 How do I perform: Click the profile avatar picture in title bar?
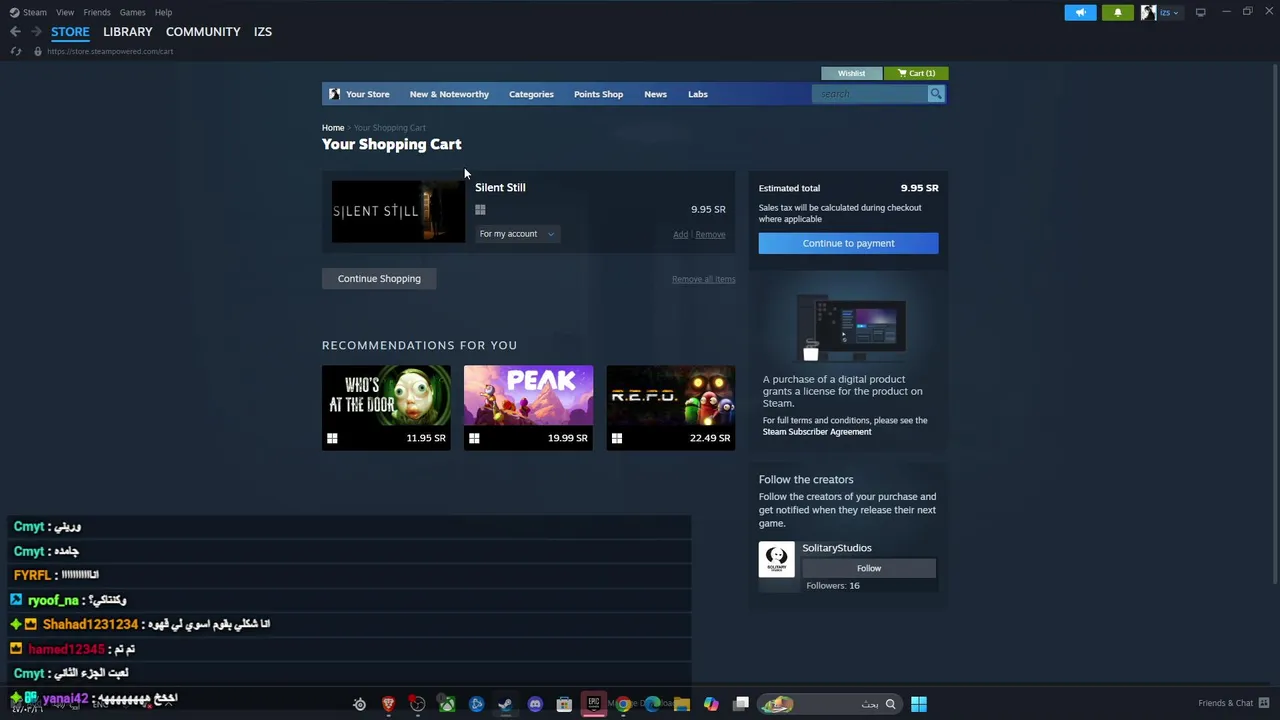(x=1148, y=12)
